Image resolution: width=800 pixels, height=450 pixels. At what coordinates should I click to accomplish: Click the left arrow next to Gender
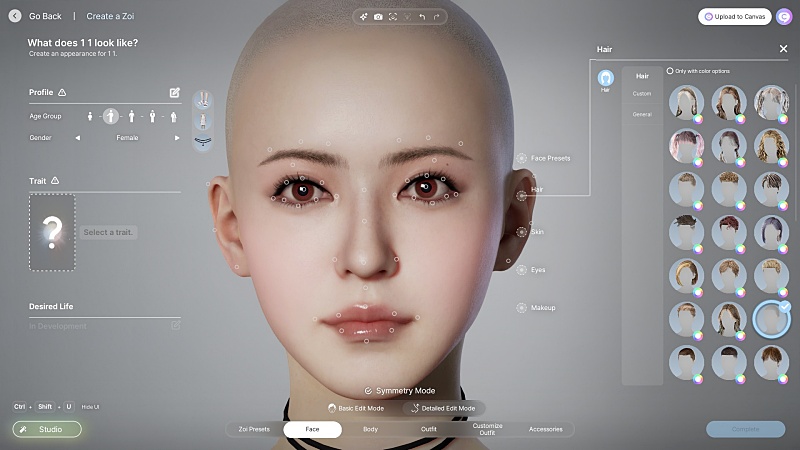[x=78, y=138]
